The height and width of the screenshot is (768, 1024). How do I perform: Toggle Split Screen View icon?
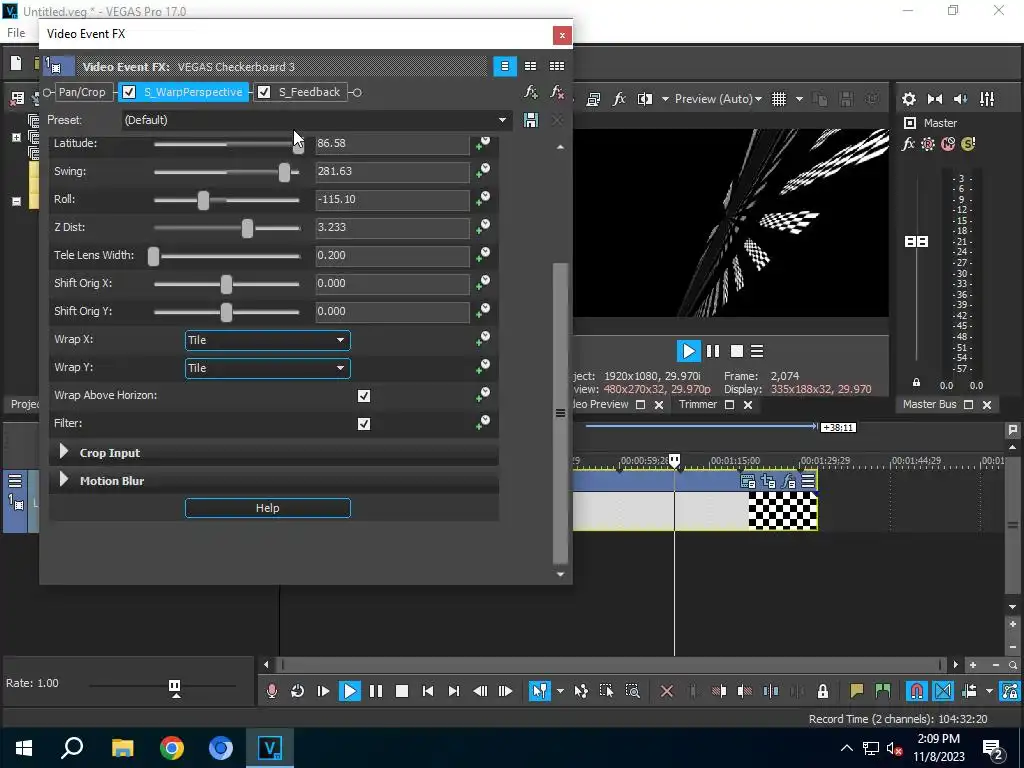(645, 99)
